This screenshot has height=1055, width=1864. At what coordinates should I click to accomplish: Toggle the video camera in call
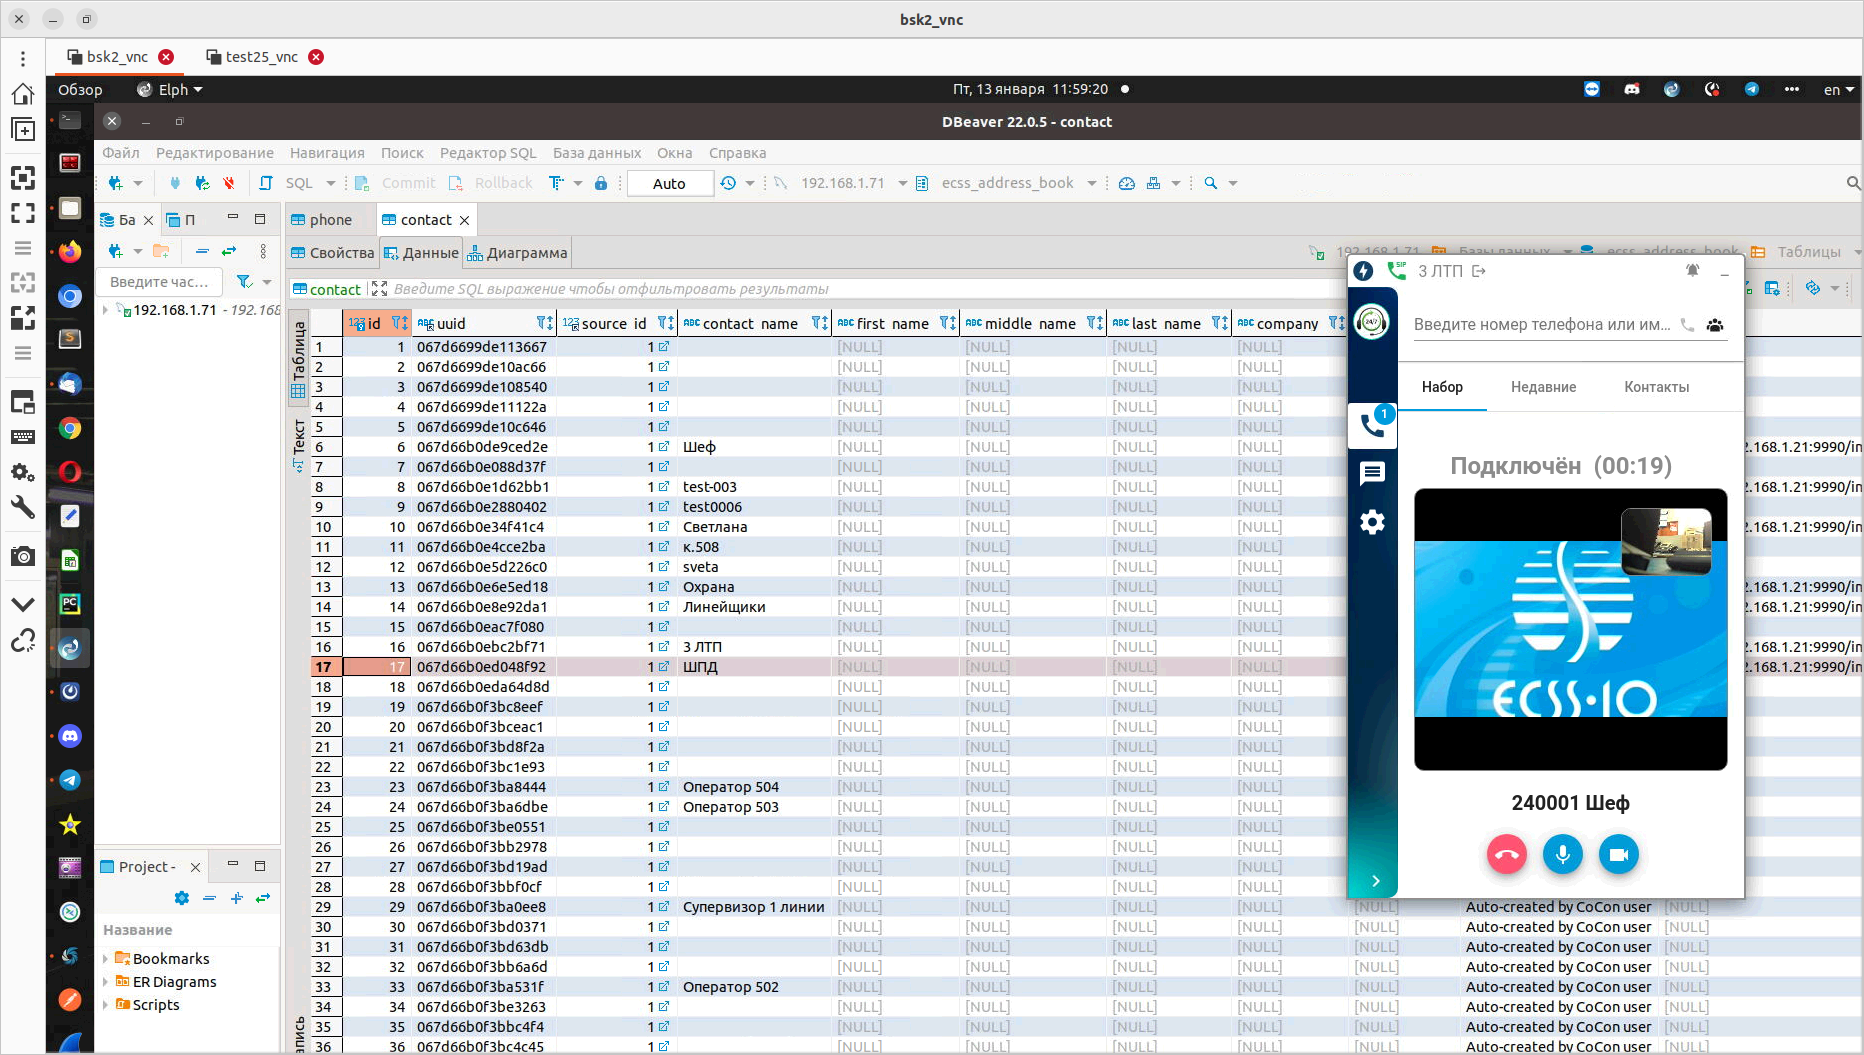[x=1618, y=855]
